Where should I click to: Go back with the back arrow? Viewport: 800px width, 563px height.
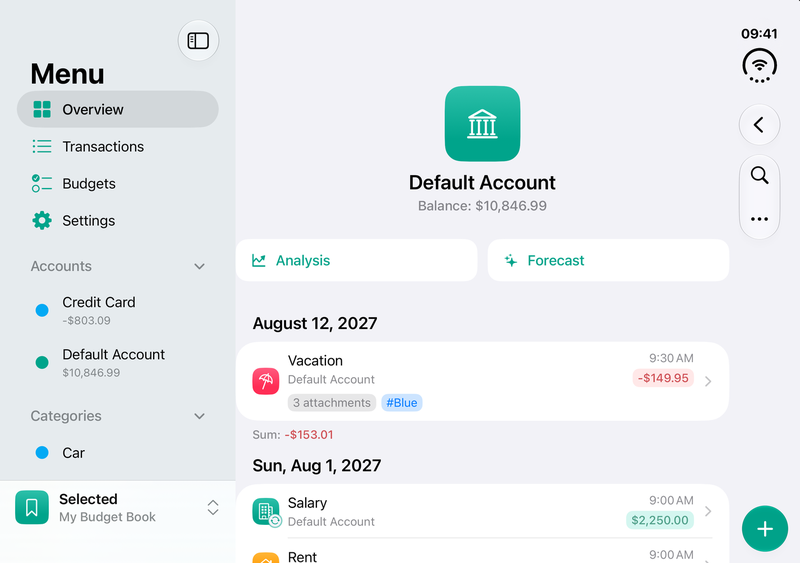759,125
